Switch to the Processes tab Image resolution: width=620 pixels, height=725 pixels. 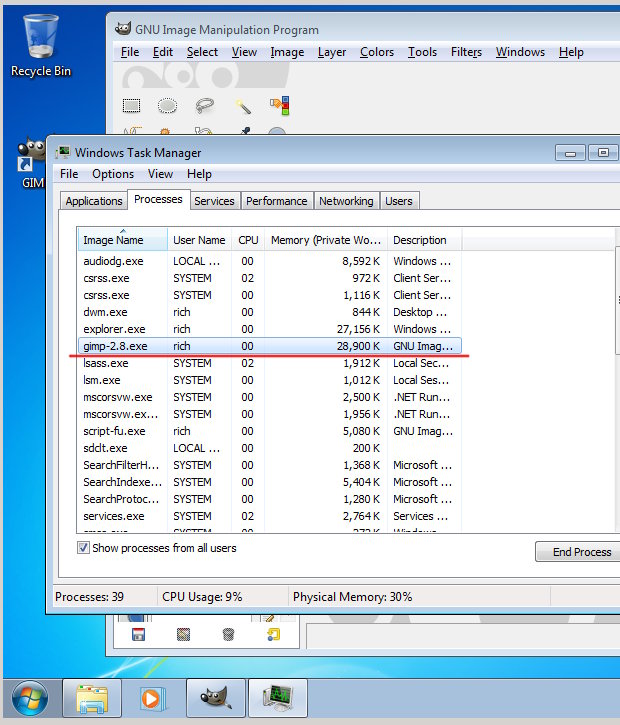158,199
